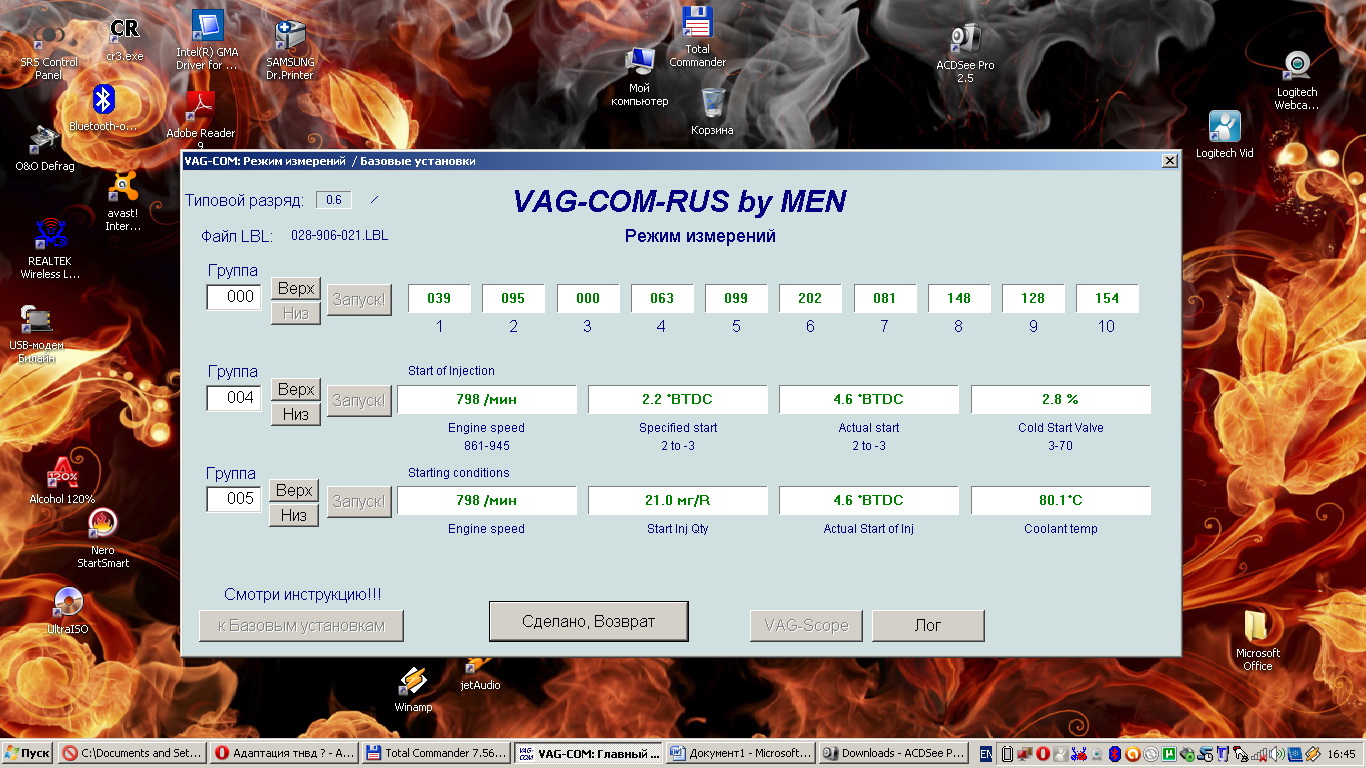
Task: Open the Microsoft Office folder icon
Action: pyautogui.click(x=1257, y=640)
